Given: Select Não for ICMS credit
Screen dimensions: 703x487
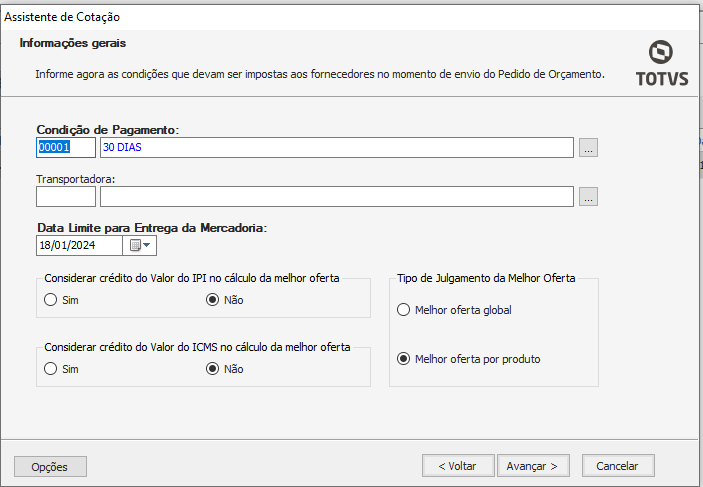Looking at the screenshot, I should pyautogui.click(x=212, y=368).
